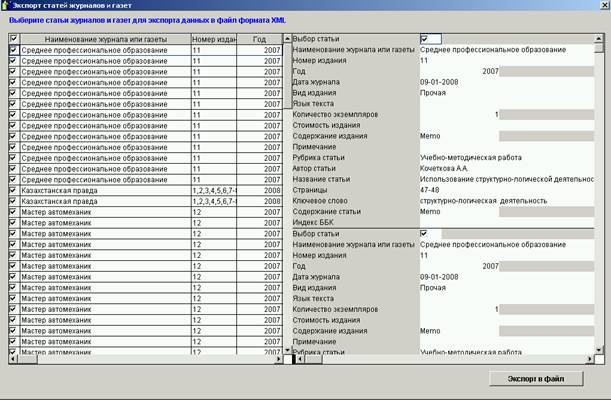Click the "47-48" pages value
Image resolution: width=611 pixels, height=400 pixels.
[x=429, y=190]
